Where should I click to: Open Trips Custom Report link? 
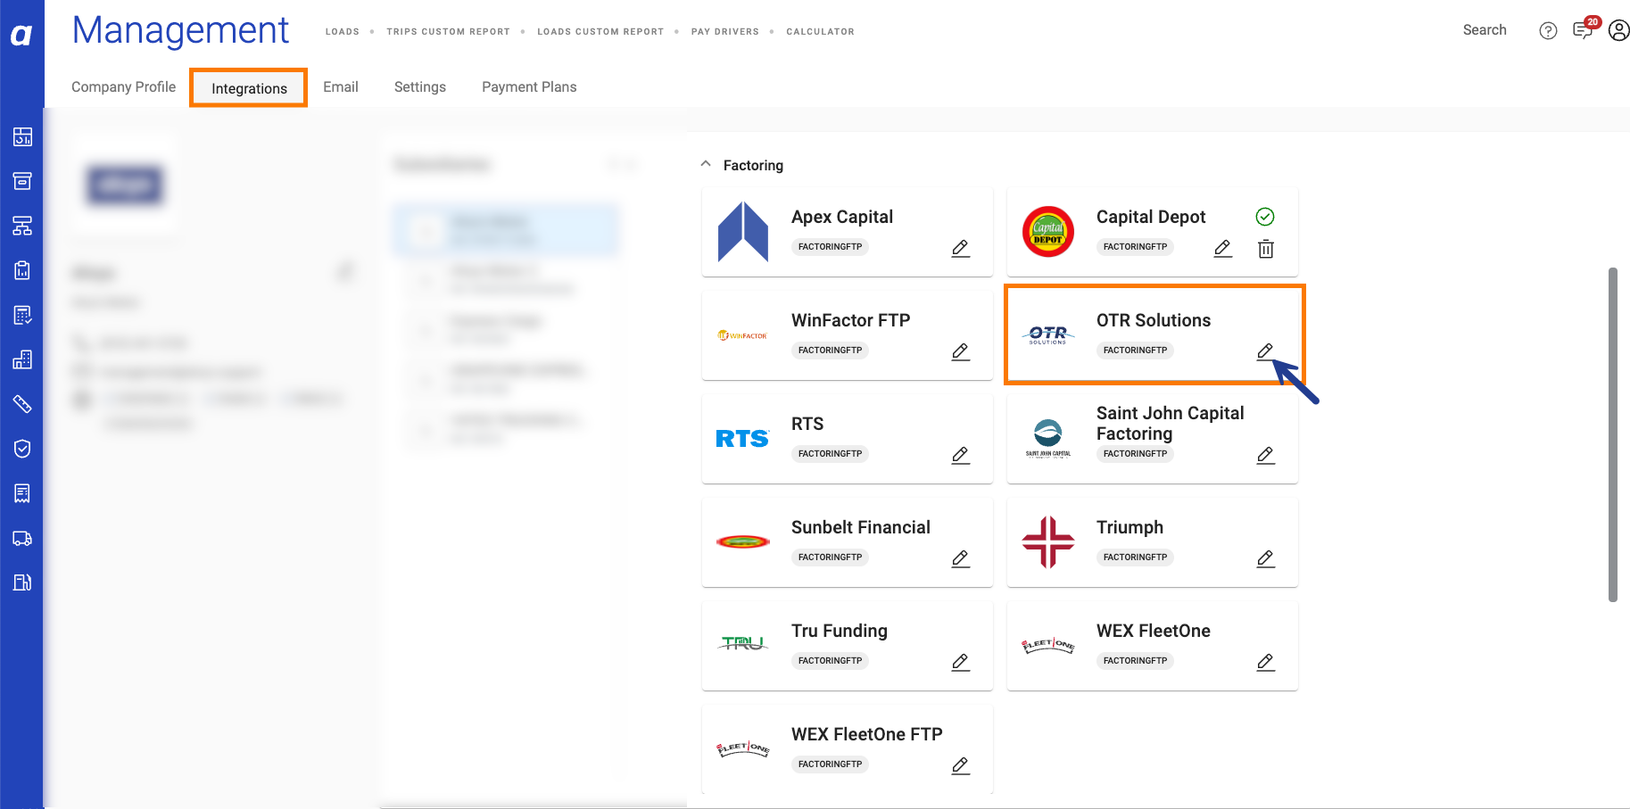pyautogui.click(x=448, y=32)
